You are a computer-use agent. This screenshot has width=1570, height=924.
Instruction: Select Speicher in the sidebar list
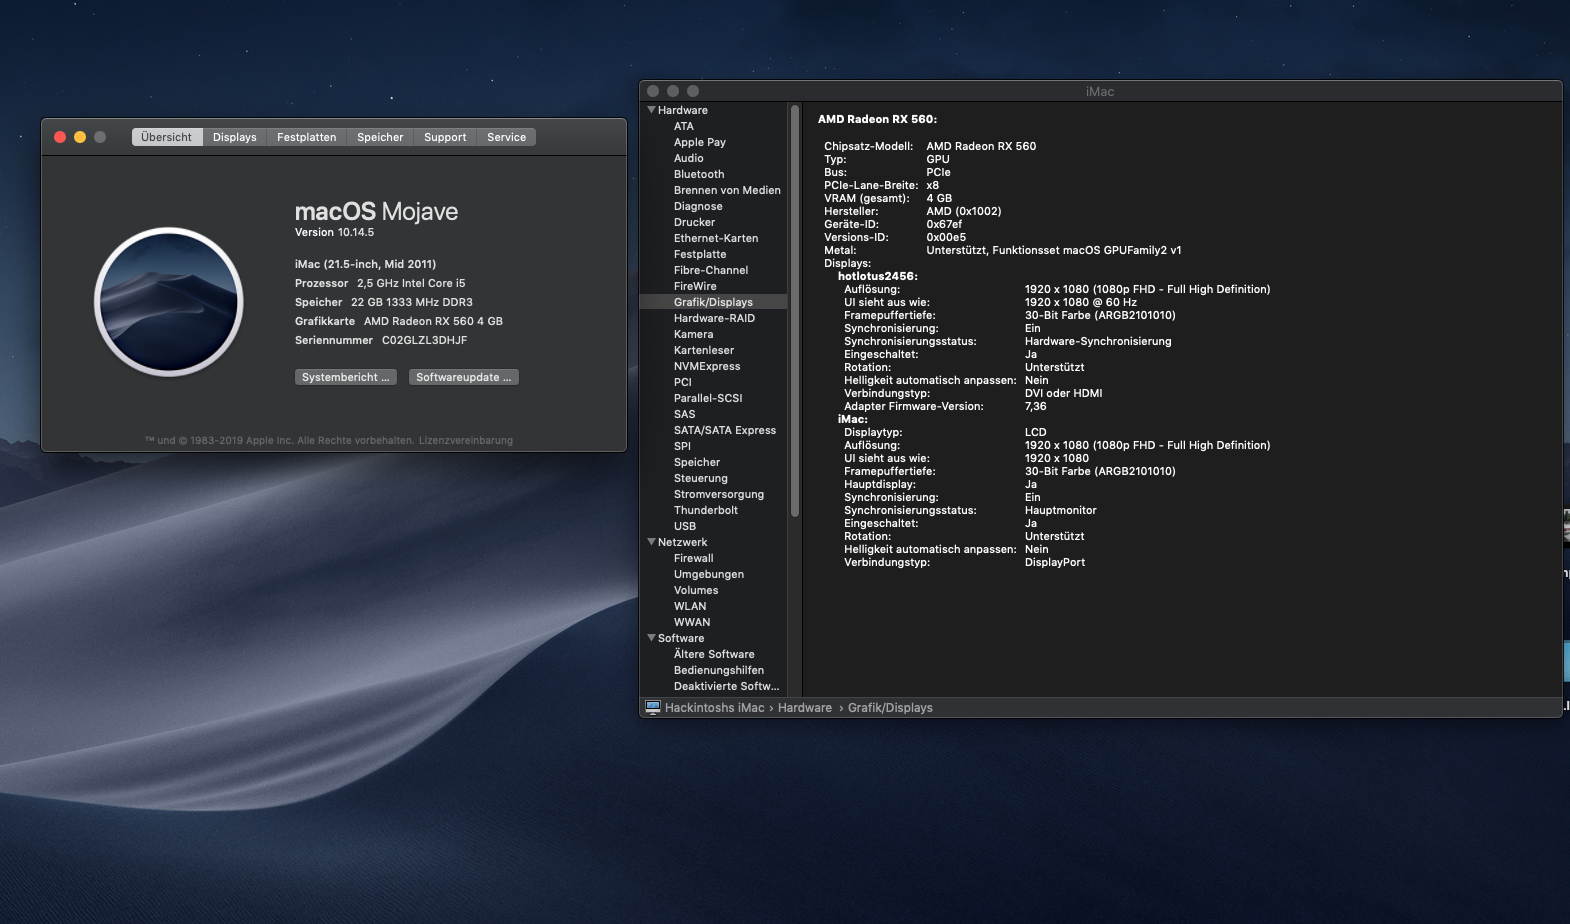pyautogui.click(x=697, y=462)
